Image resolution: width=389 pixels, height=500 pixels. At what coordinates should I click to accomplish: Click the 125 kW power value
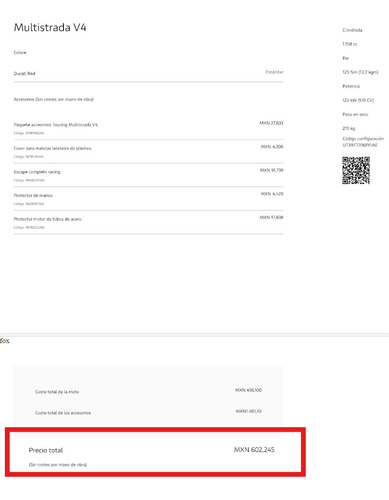358,100
